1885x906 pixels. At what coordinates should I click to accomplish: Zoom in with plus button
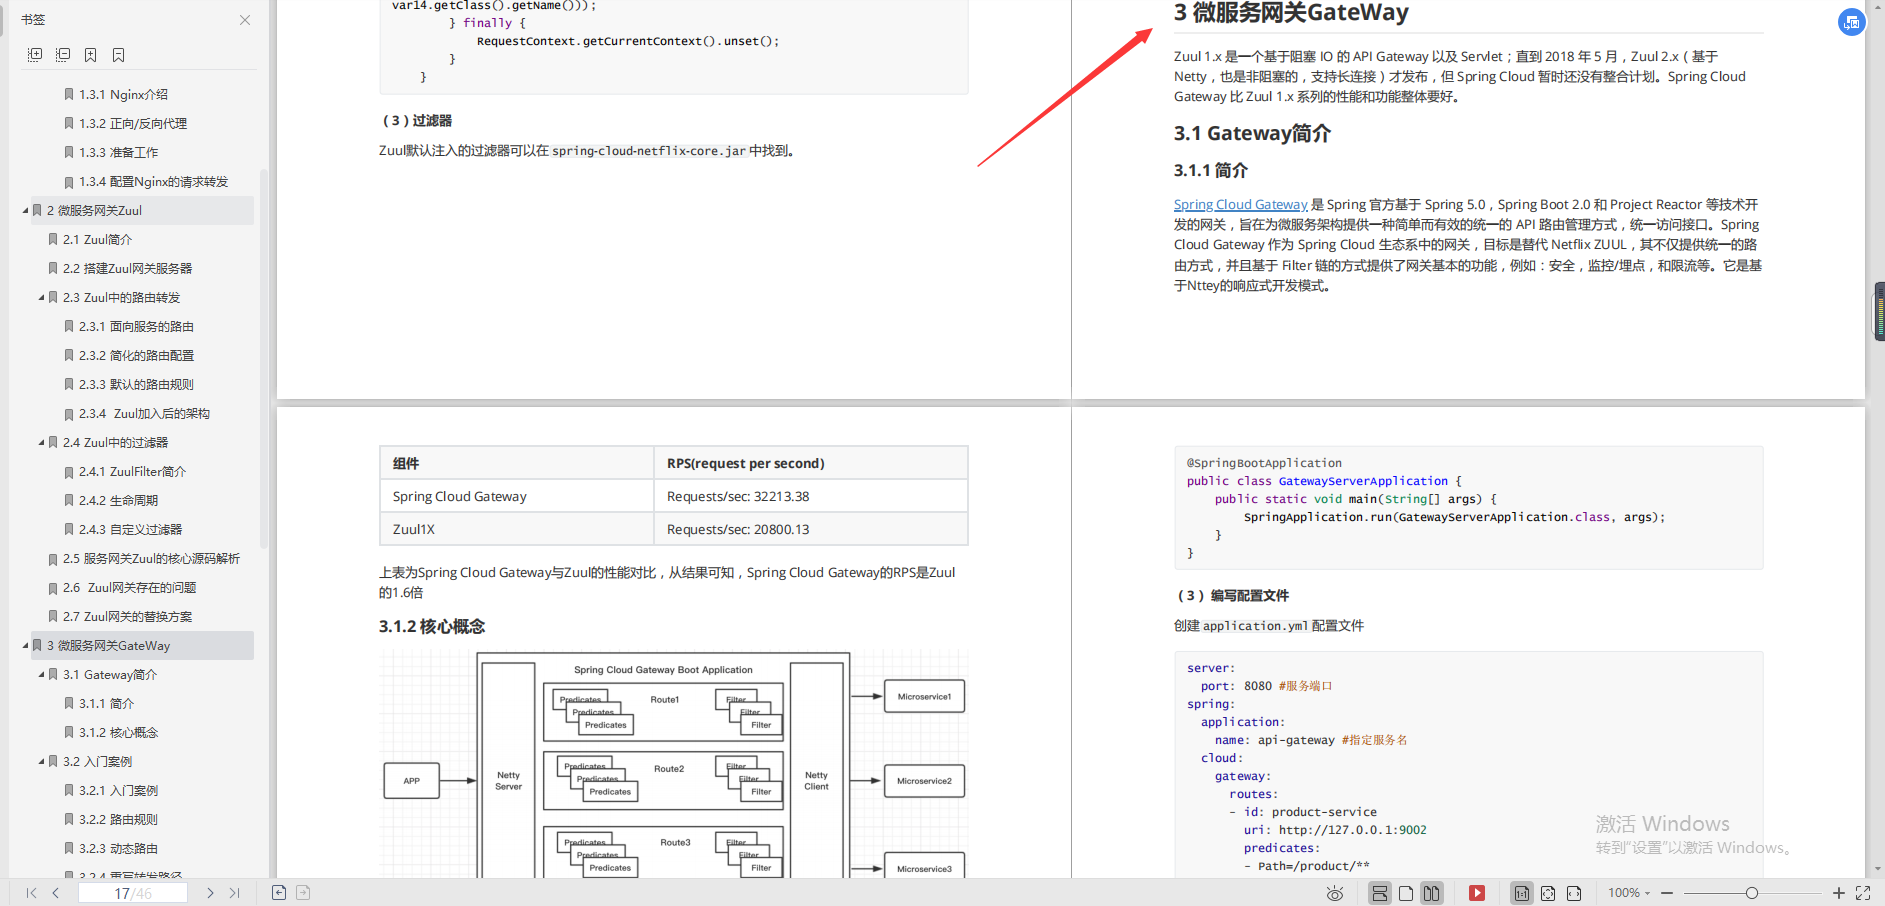point(1838,893)
